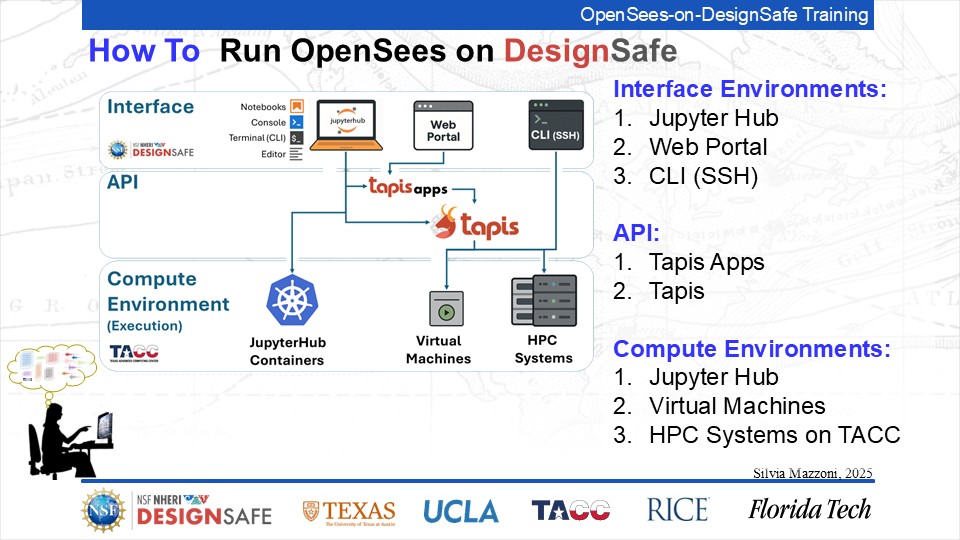Click the Console icon in Interface list
960x540 pixels.
296,122
